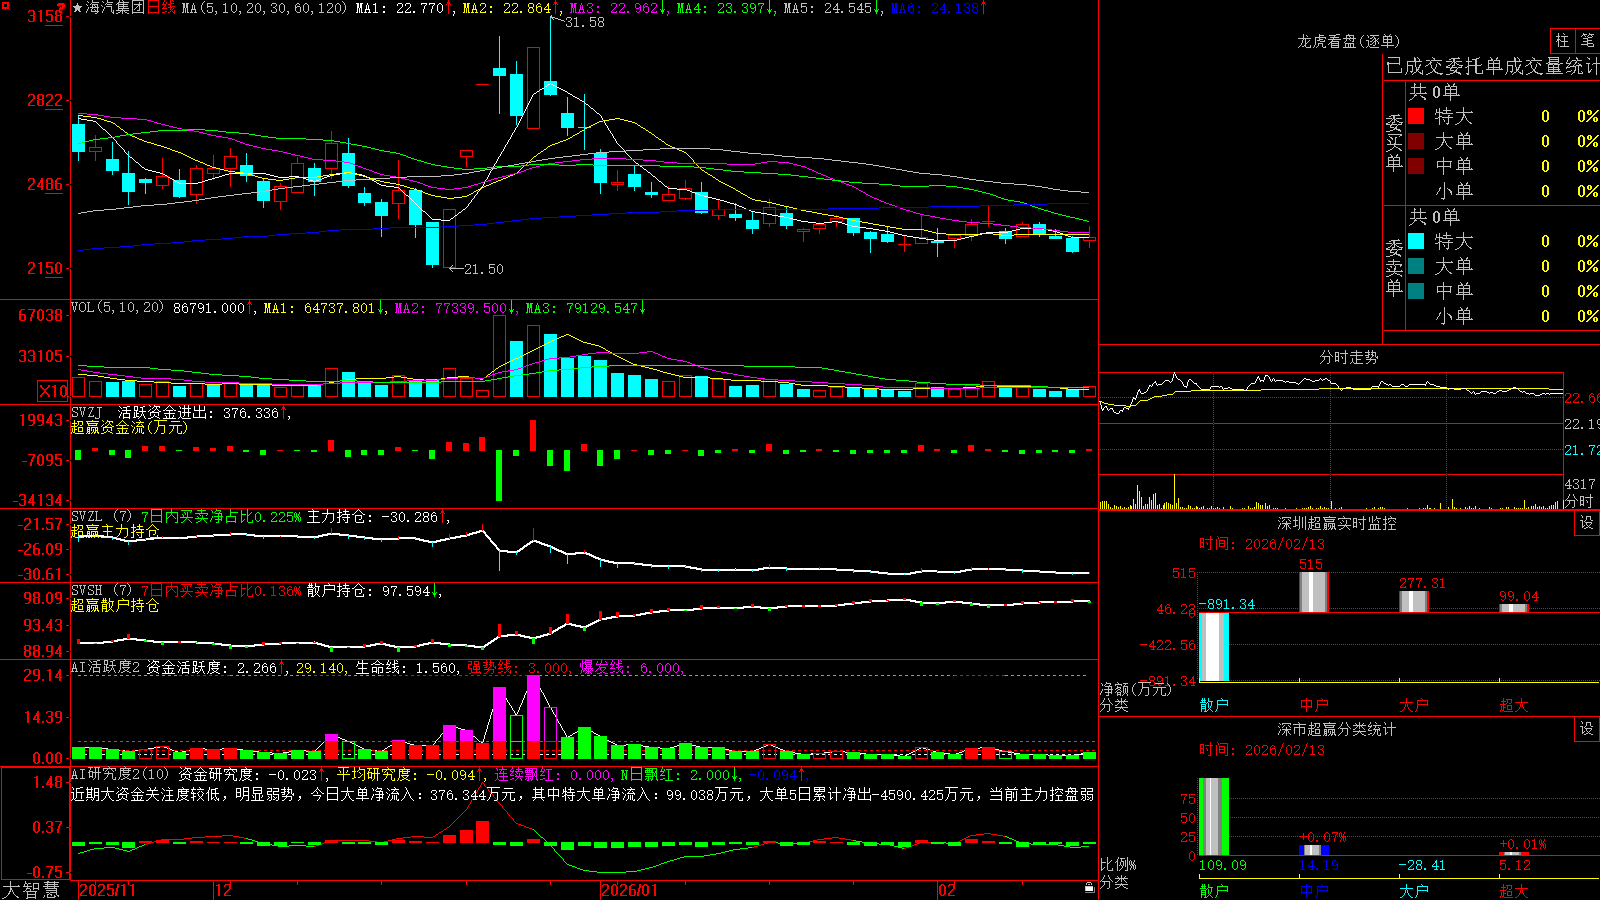
Task: Click the cyan 特大 sell-order swatch
Action: (1416, 241)
